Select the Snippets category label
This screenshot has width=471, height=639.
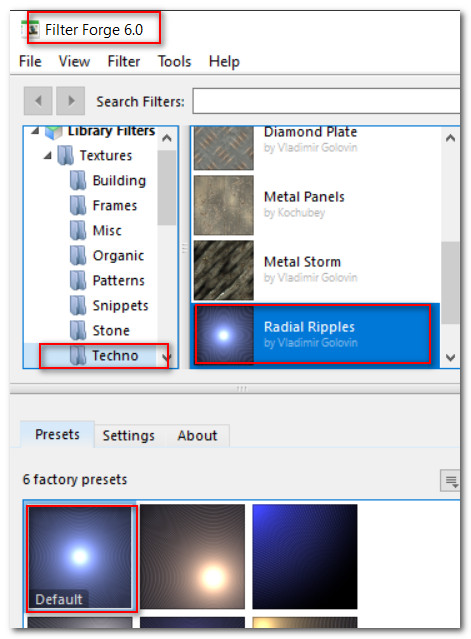[x=120, y=306]
